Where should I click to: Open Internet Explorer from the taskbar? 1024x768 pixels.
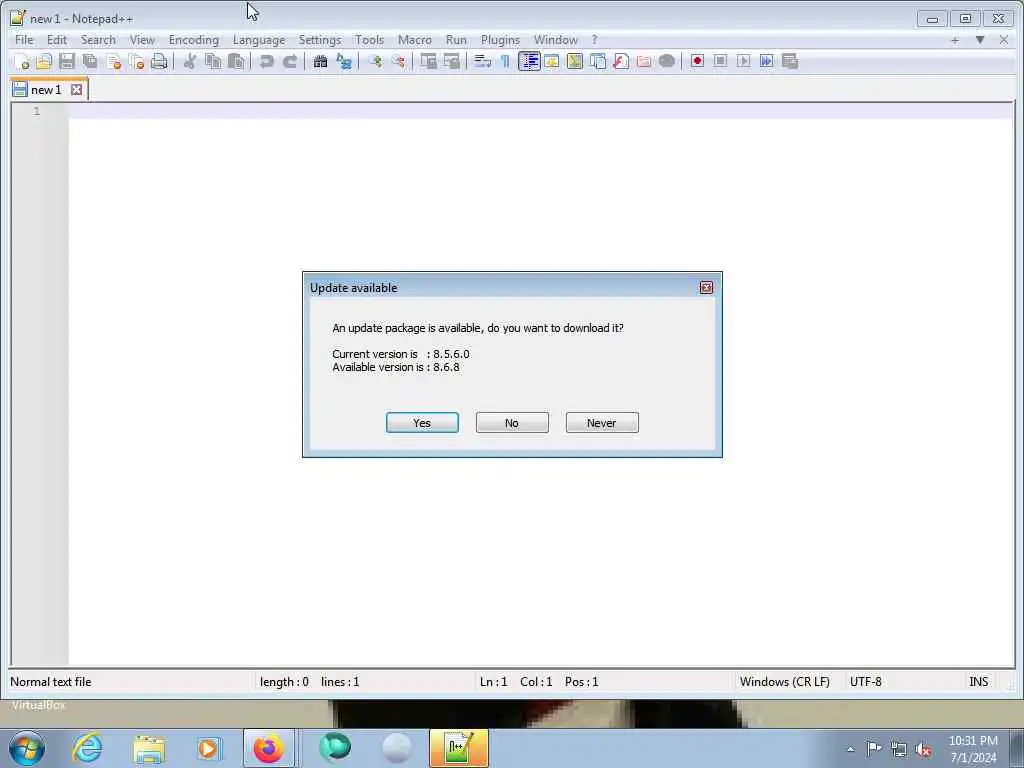pyautogui.click(x=87, y=748)
